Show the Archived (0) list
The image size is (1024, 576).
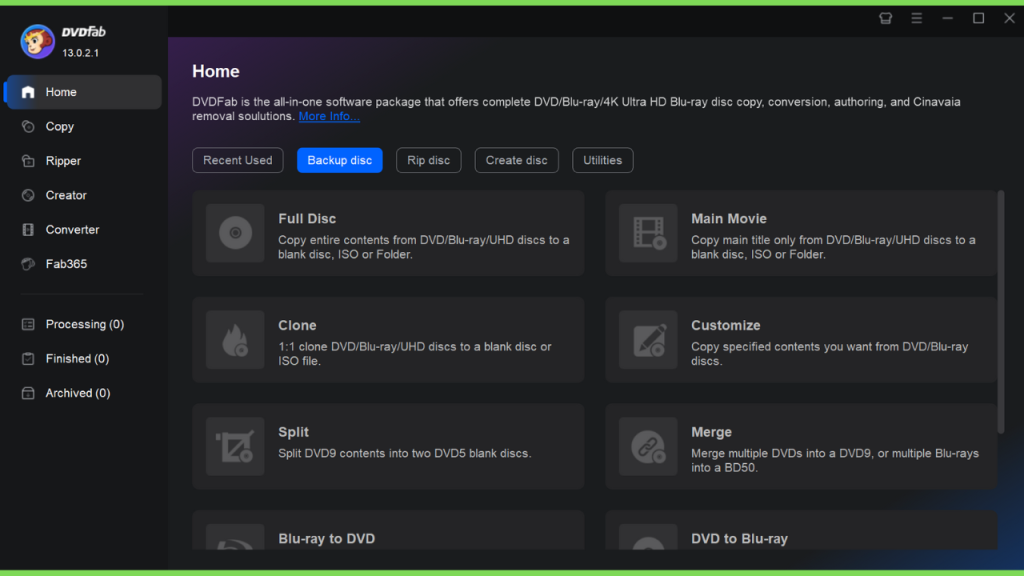click(x=78, y=393)
